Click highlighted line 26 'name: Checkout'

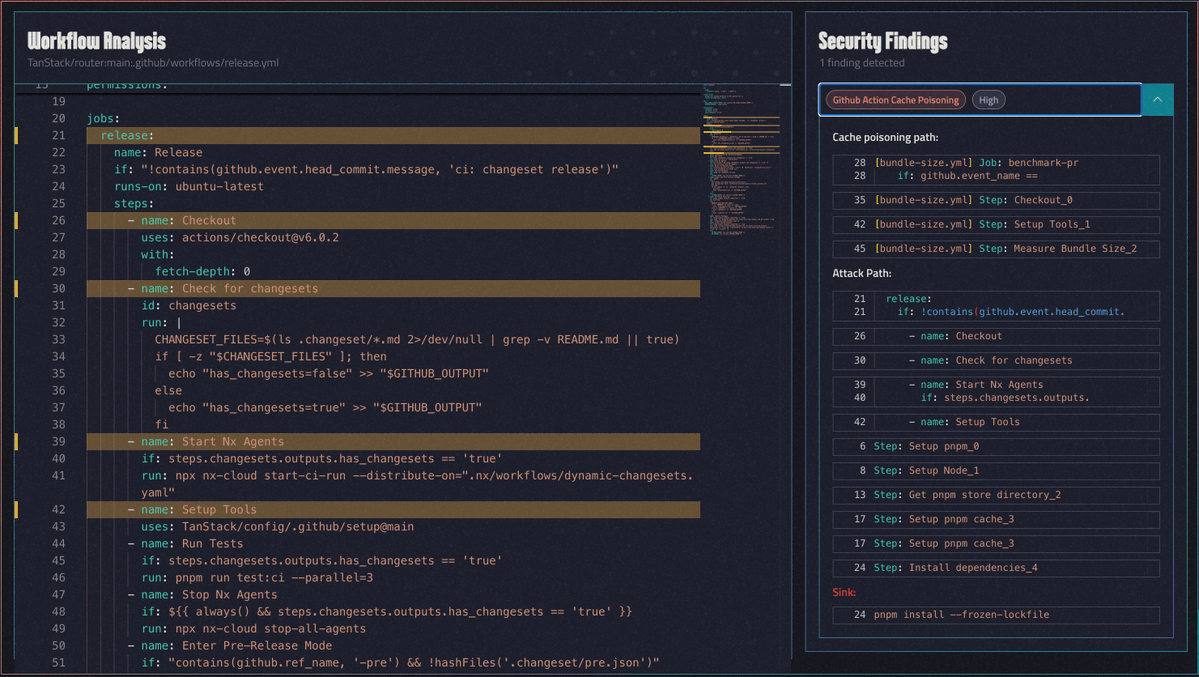click(393, 220)
